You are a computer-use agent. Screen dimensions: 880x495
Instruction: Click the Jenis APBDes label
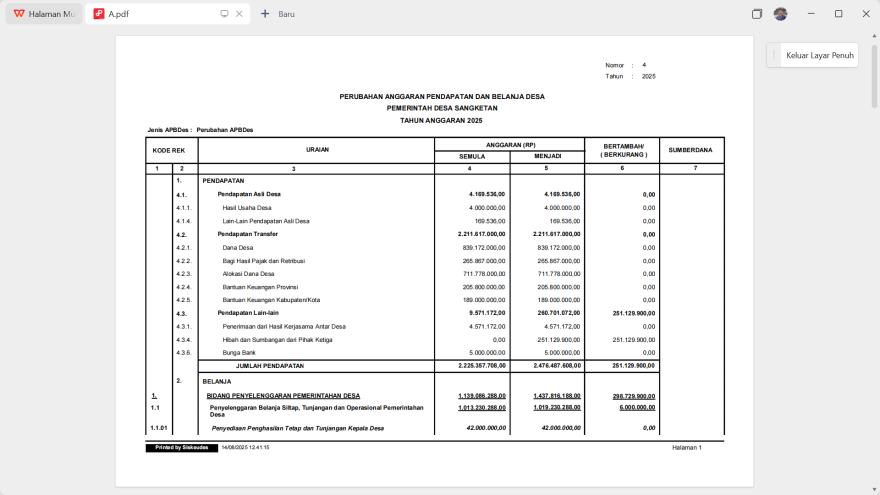coord(169,130)
